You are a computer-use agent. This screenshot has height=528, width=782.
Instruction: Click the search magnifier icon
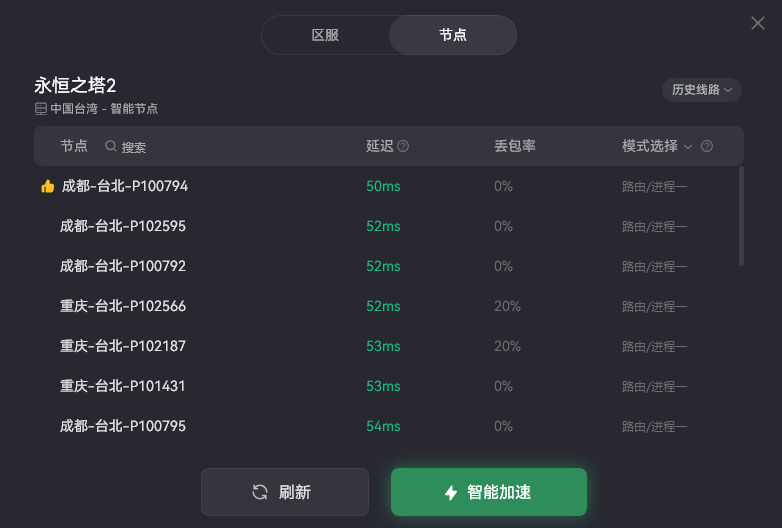pos(111,146)
